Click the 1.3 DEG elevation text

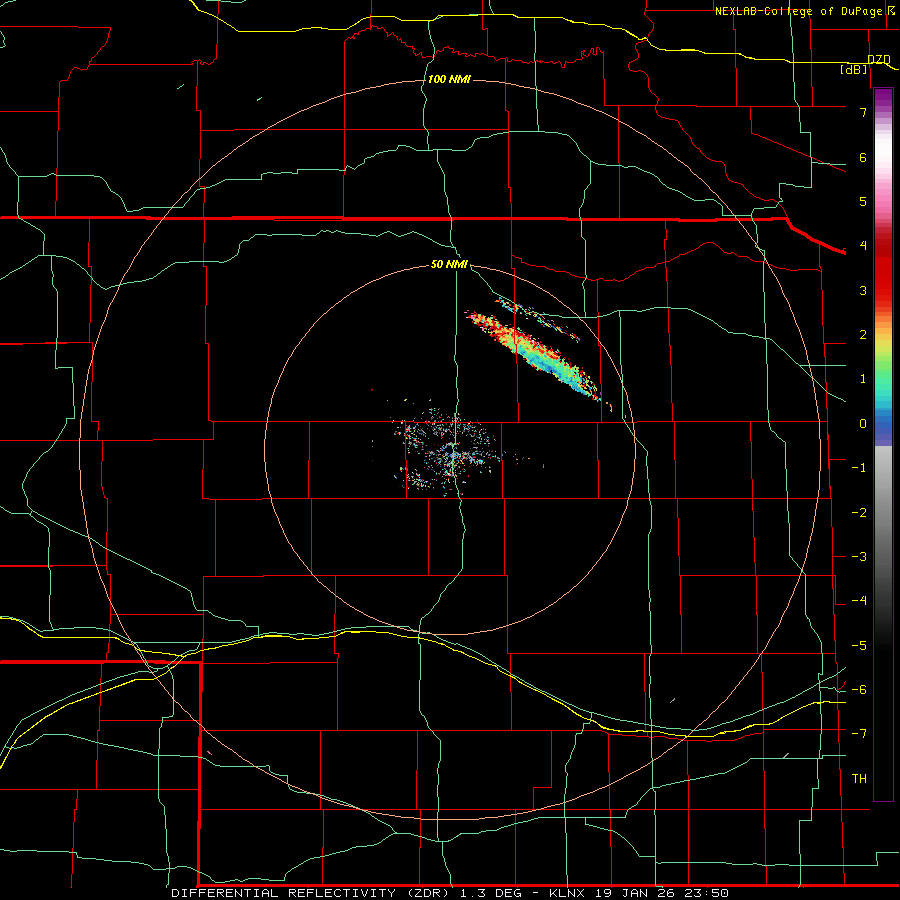(491, 893)
